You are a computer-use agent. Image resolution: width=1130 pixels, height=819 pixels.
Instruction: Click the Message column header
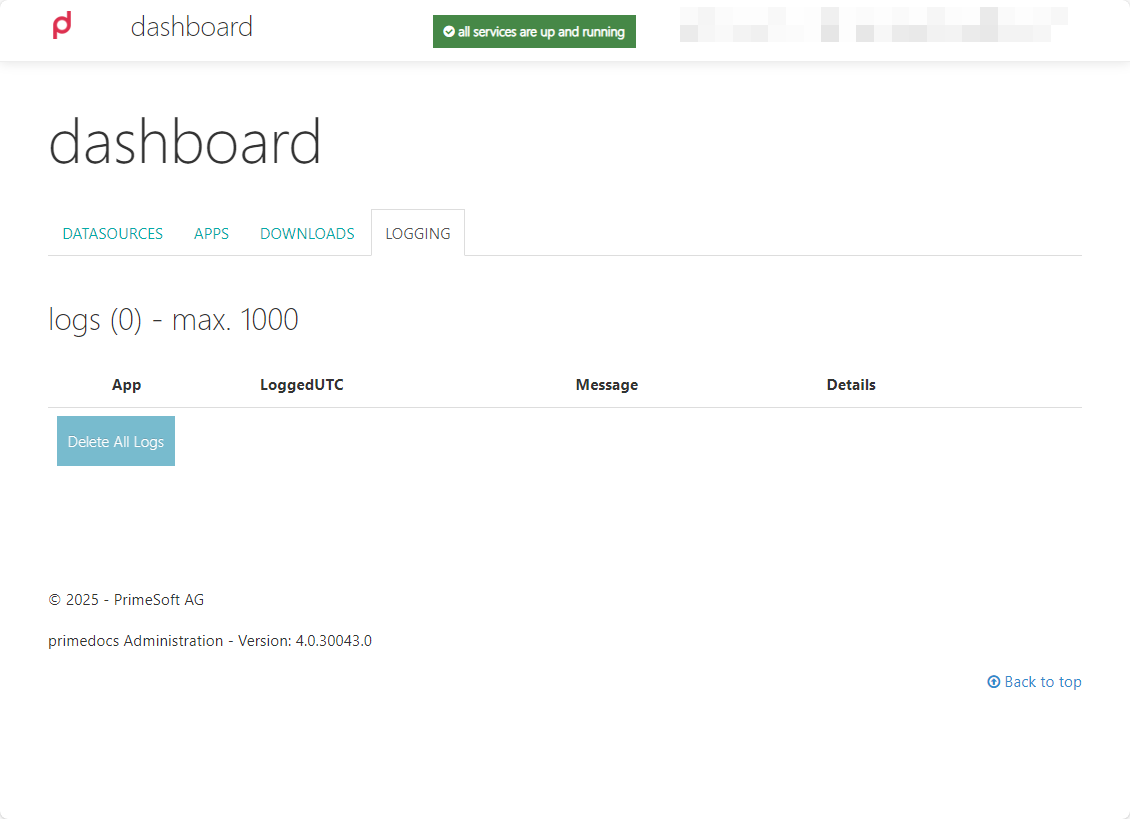pos(607,385)
